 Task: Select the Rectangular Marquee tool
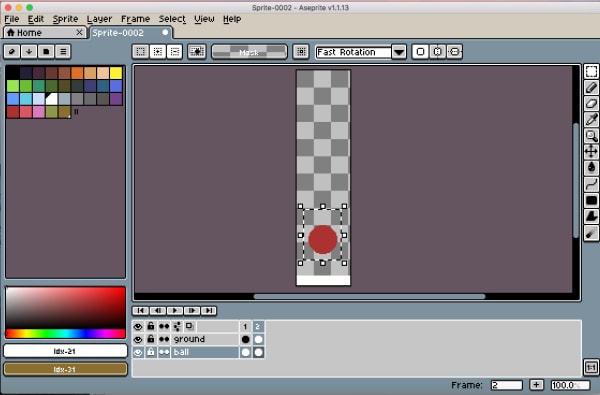pos(591,72)
